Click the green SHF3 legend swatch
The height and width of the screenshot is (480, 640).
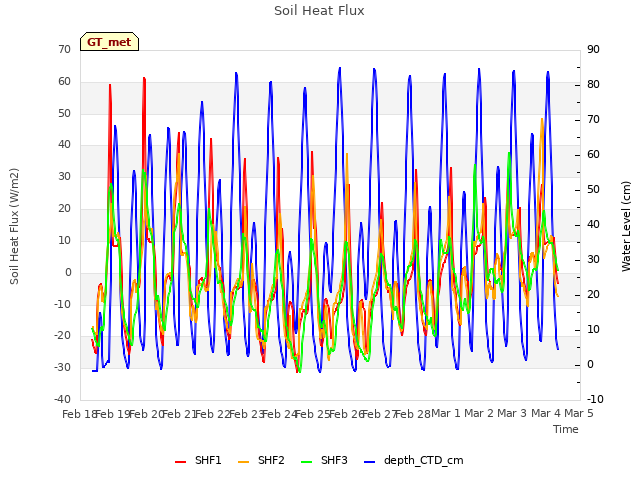[307, 462]
